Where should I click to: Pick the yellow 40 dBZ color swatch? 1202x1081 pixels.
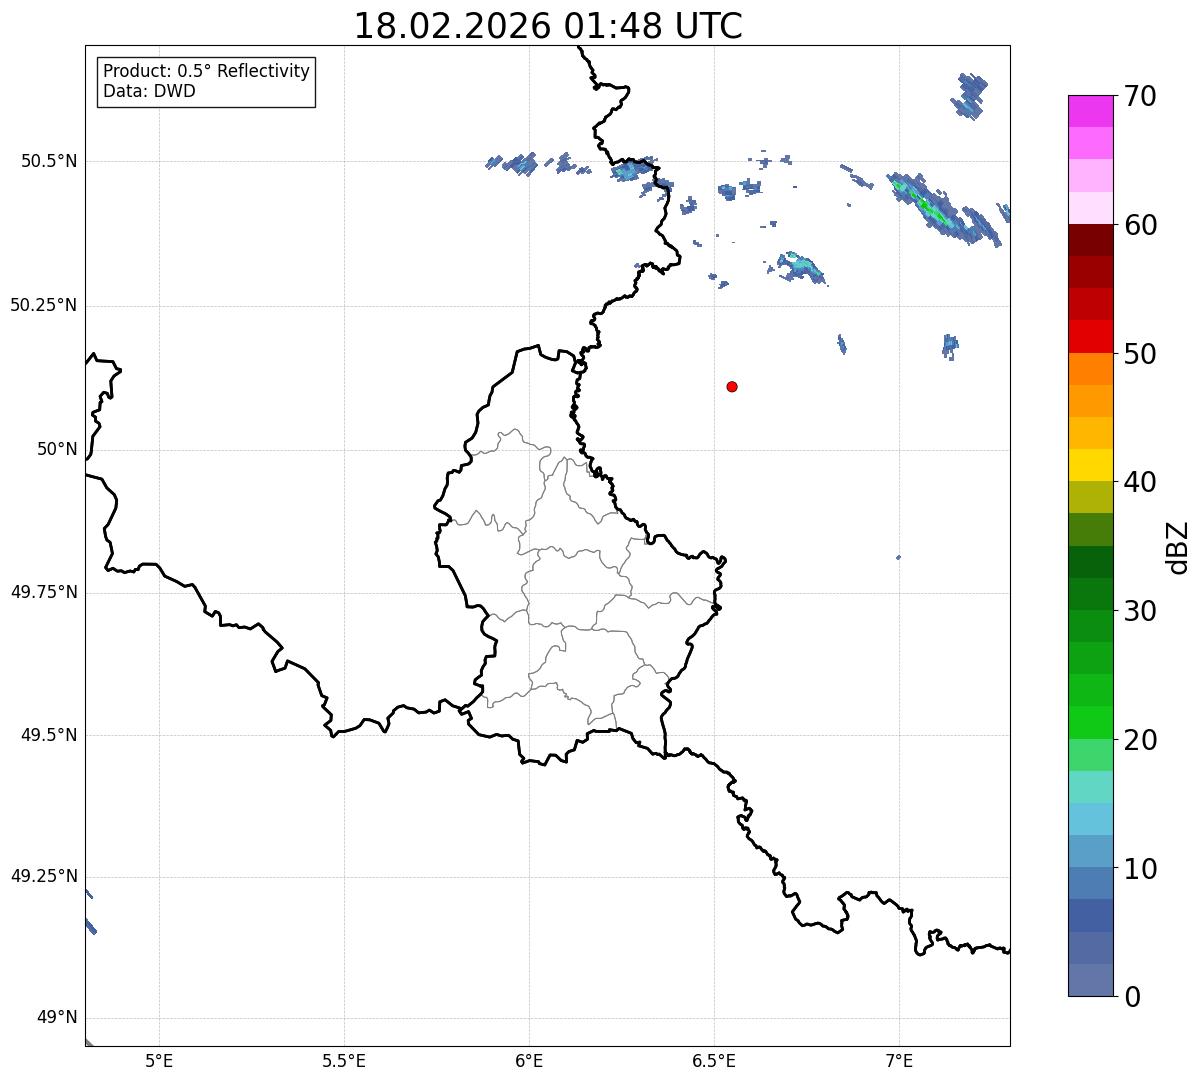1097,465
